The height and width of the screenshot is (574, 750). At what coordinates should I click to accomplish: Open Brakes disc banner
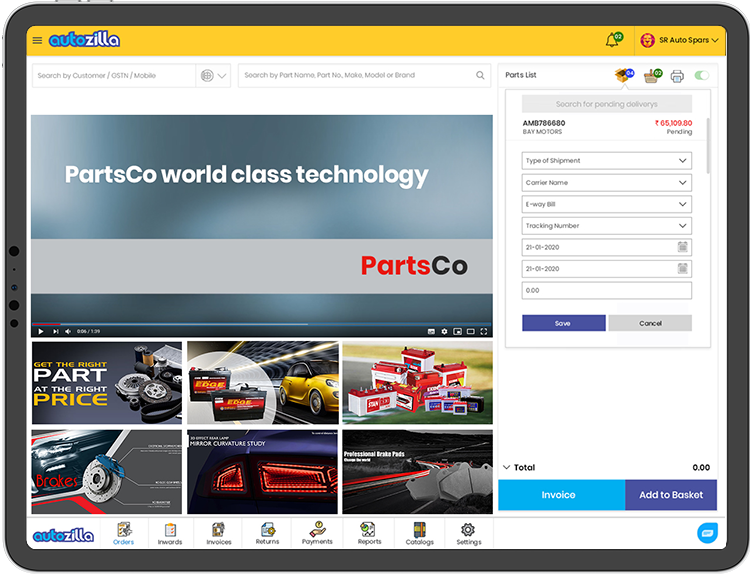pos(107,472)
